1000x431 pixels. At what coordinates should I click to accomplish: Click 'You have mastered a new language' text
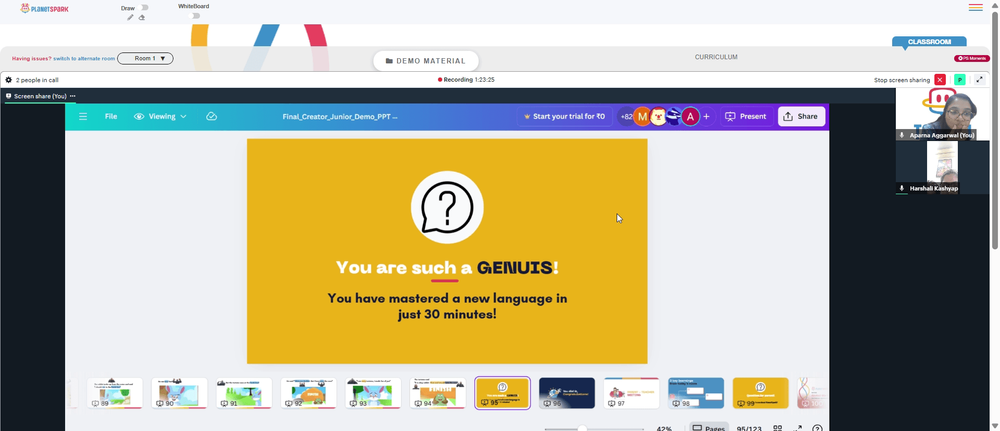coord(447,306)
